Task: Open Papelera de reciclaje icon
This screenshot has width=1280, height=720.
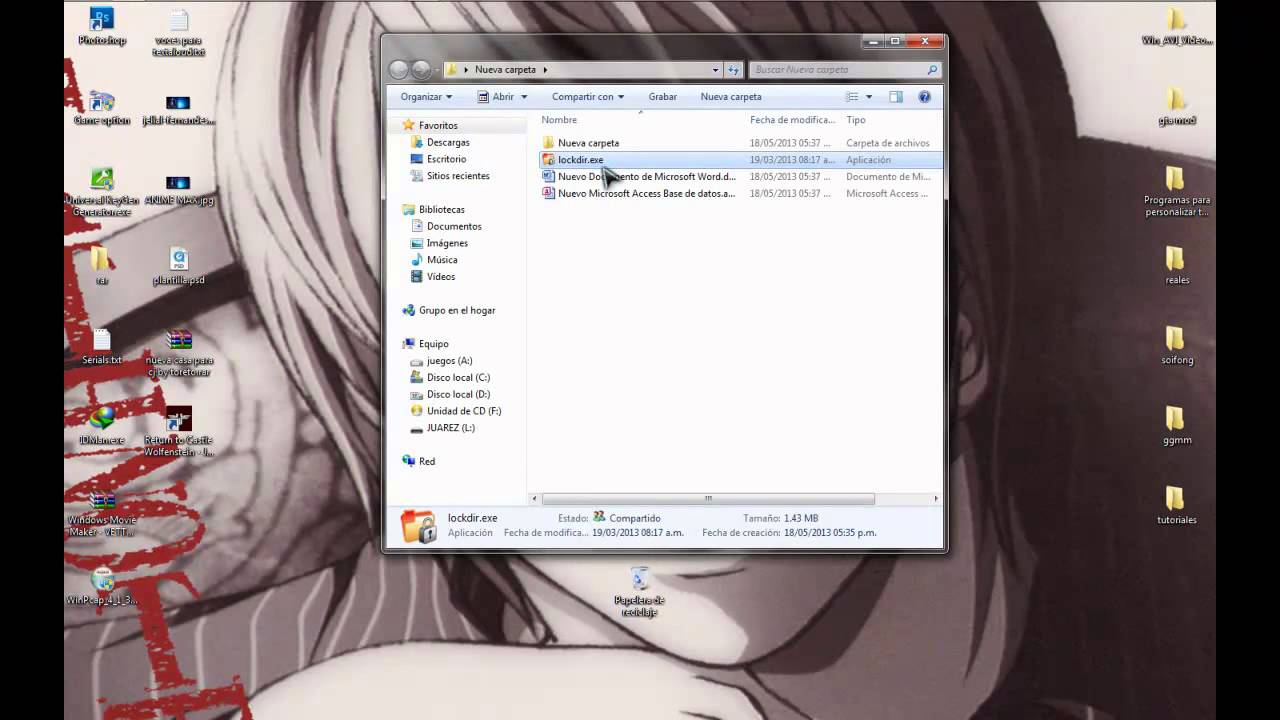Action: (x=640, y=591)
